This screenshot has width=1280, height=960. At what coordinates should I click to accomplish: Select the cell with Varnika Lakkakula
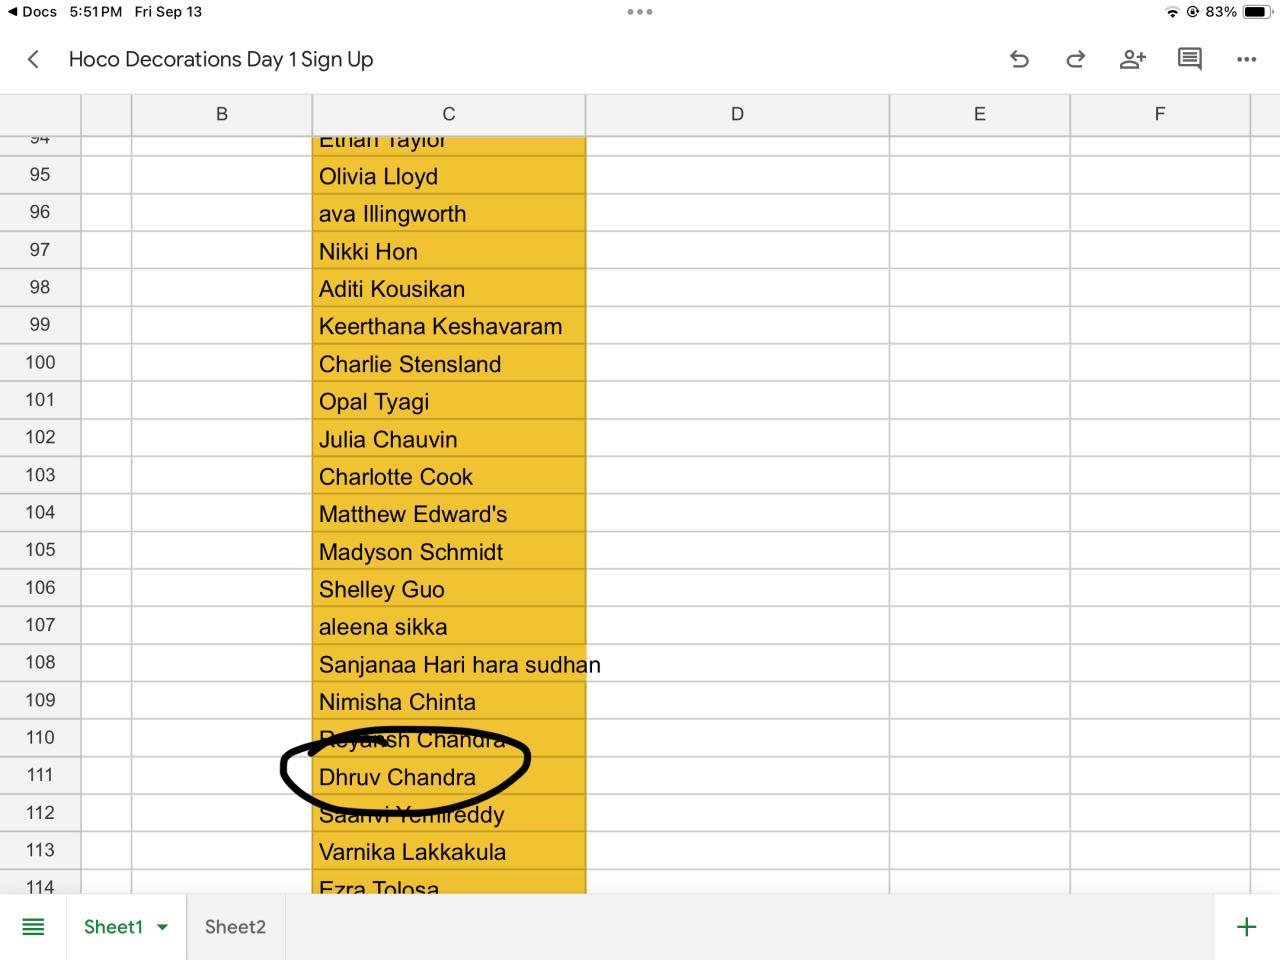448,852
